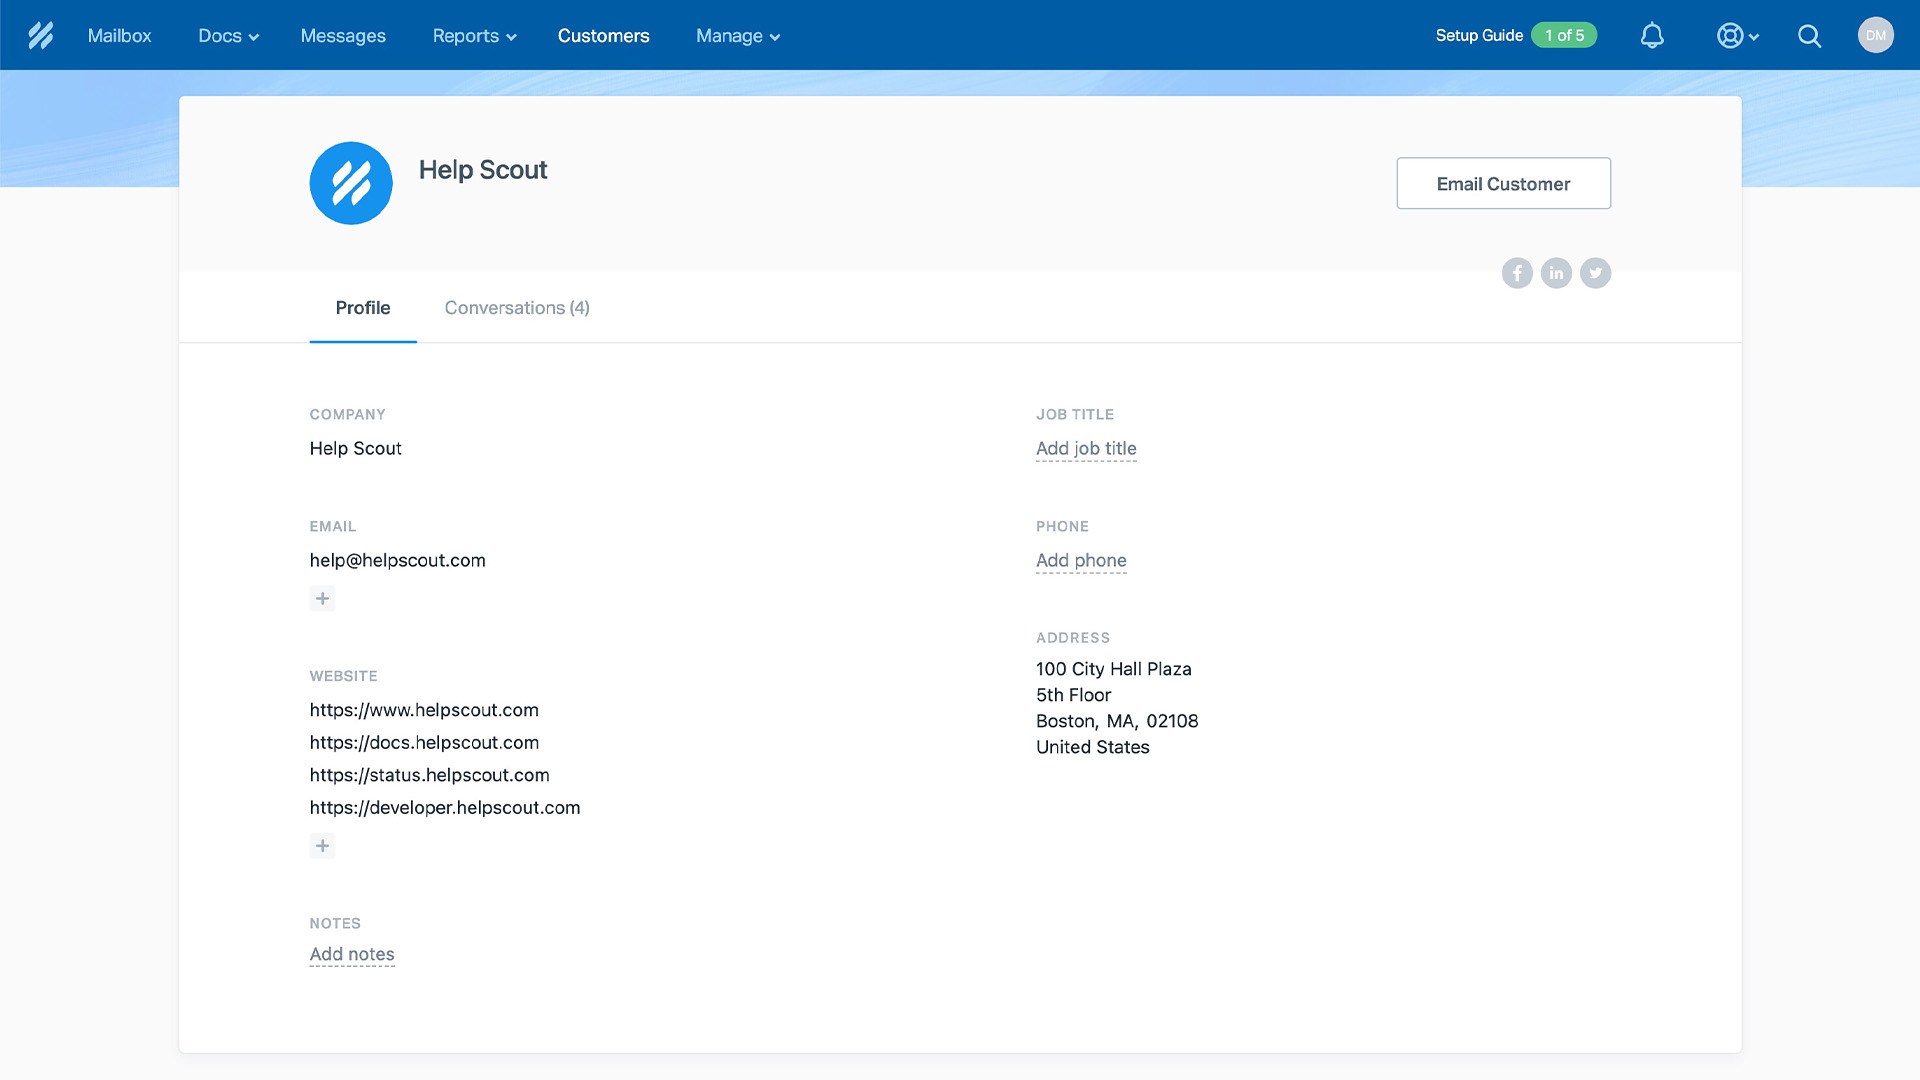Open https://status.helpscout.com website link
Screen dimensions: 1920x1080
click(x=429, y=775)
